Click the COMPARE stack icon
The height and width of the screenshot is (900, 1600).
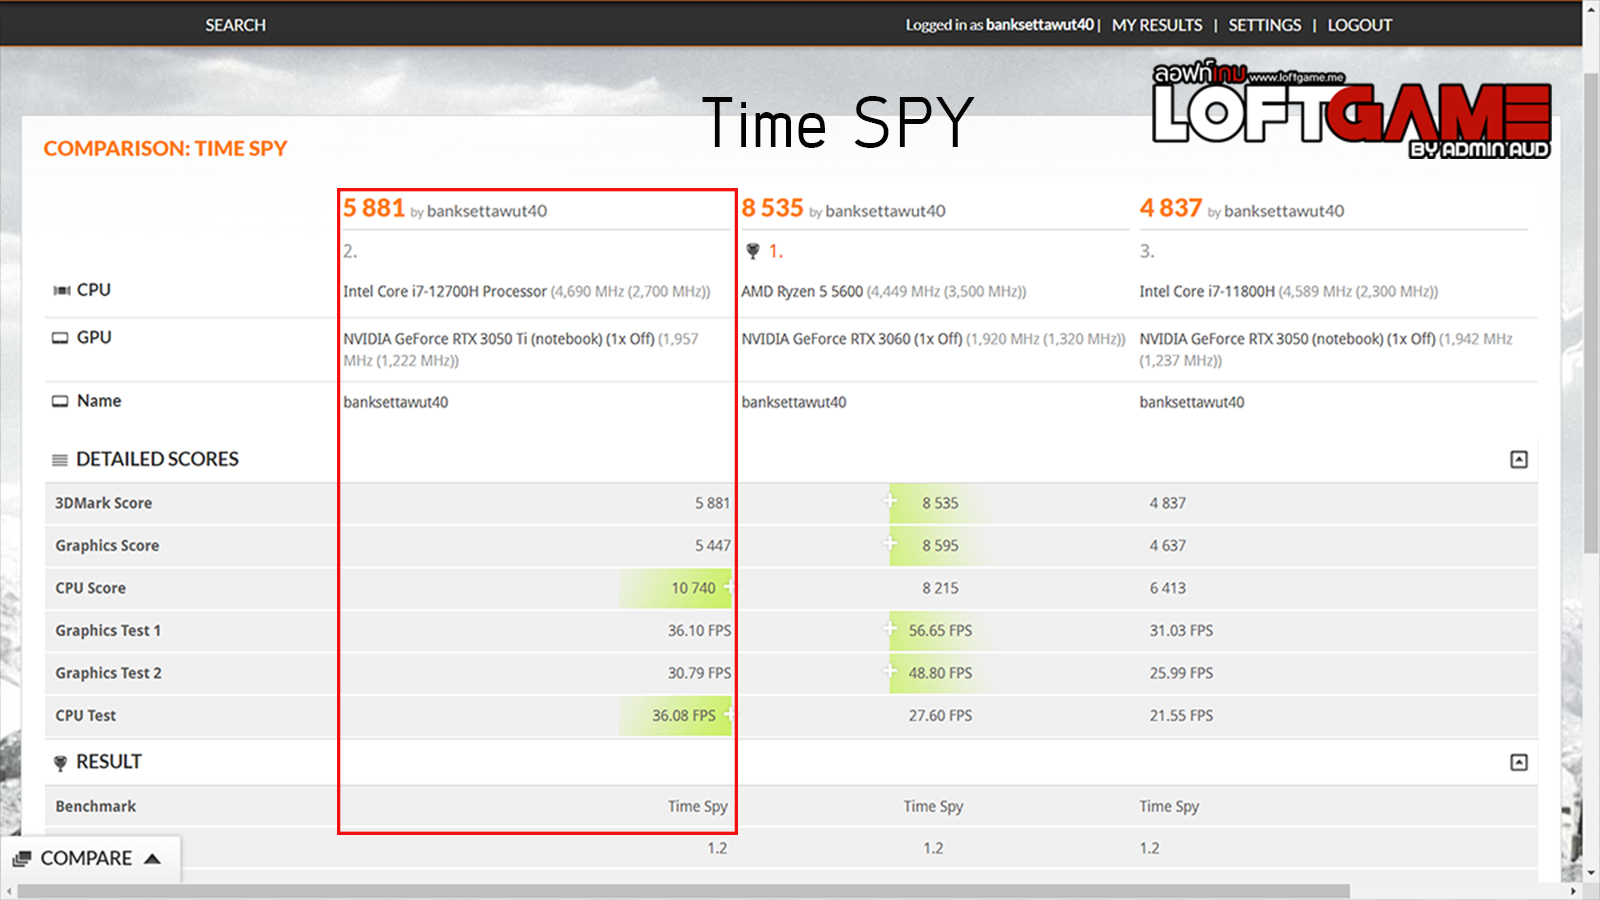coord(22,859)
